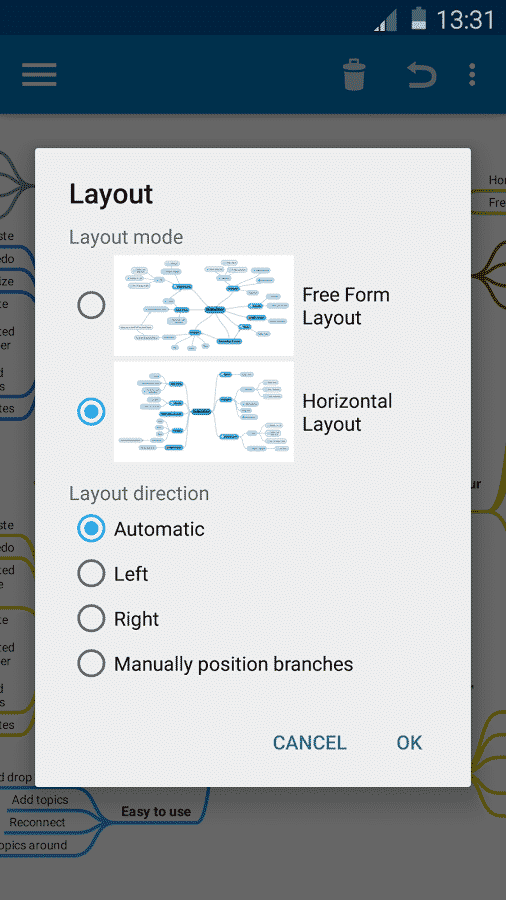Tap the Free Form Layout text label
Image resolution: width=506 pixels, height=900 pixels.
pos(346,306)
